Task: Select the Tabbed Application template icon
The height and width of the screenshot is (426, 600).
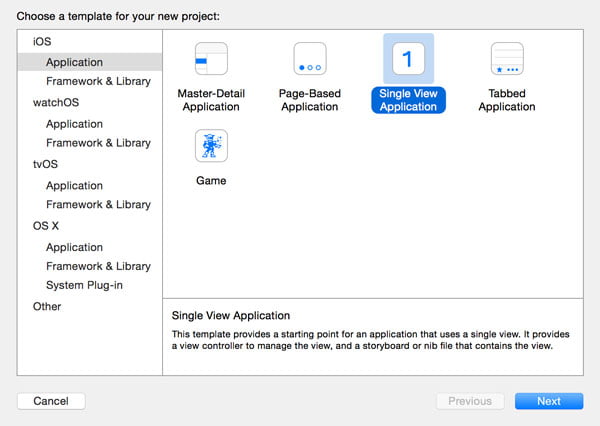Action: point(506,60)
